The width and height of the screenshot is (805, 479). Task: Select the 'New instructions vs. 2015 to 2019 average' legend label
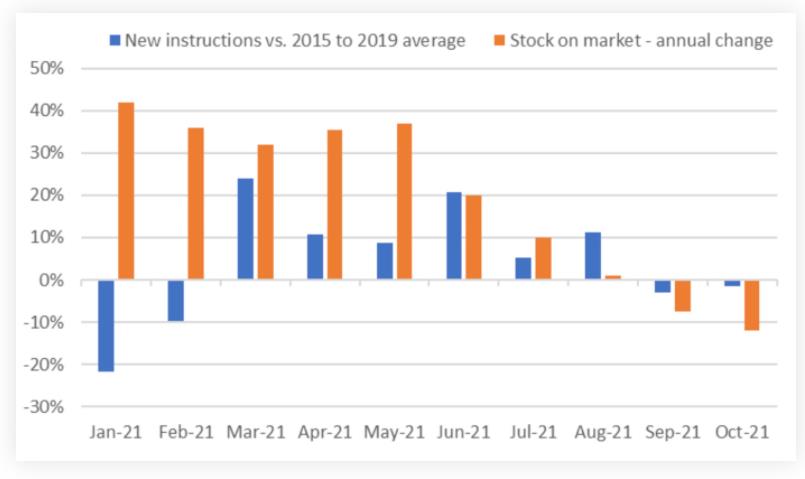(x=295, y=41)
